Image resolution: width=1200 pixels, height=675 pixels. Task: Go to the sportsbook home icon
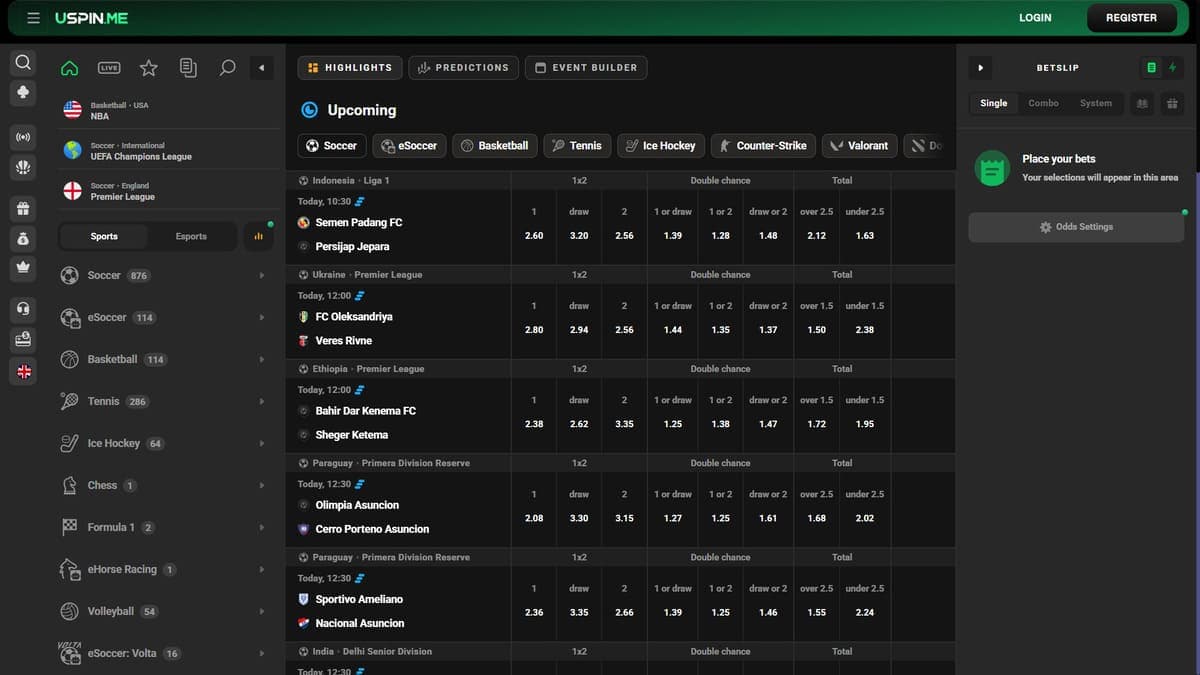pos(69,68)
